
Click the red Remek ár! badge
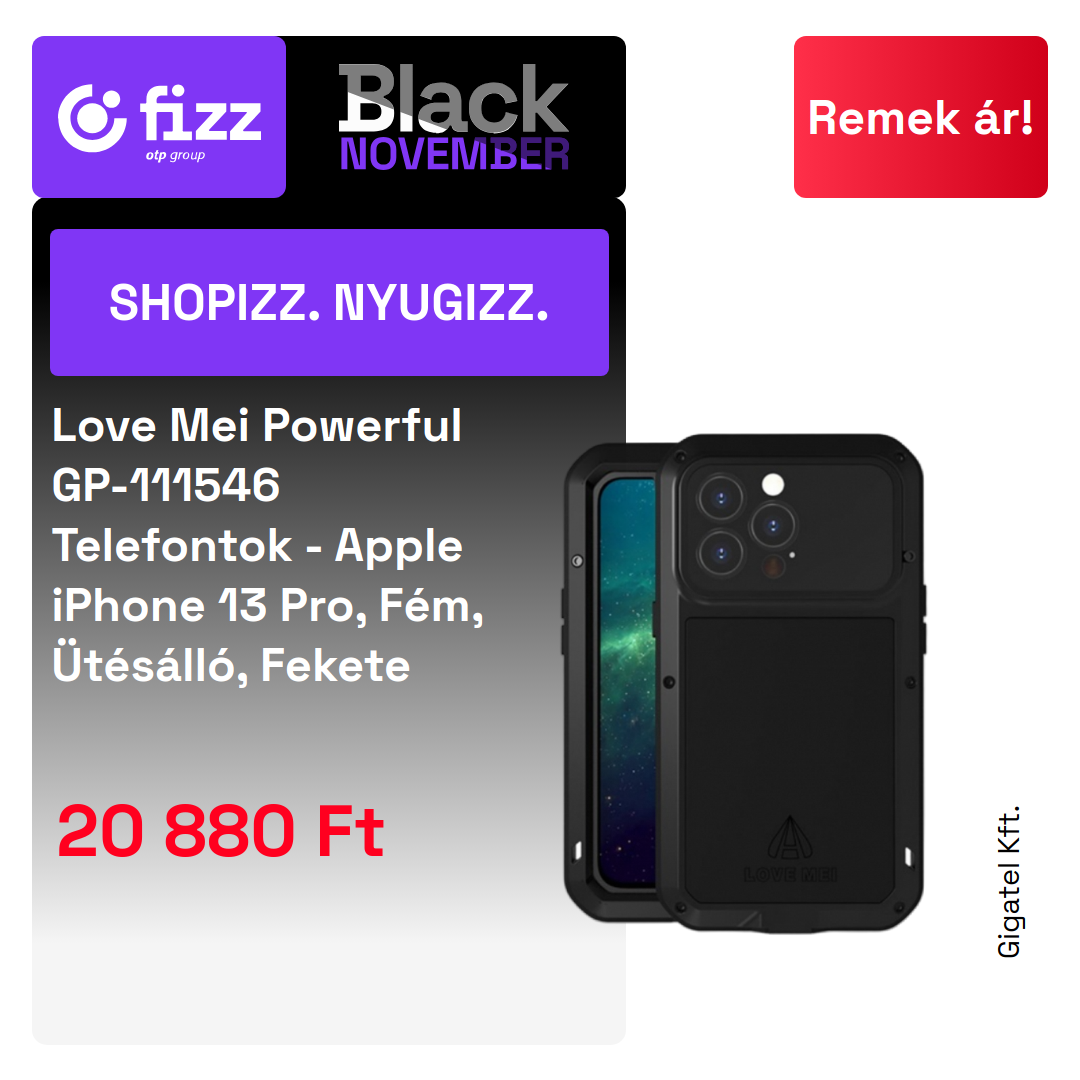(x=920, y=117)
